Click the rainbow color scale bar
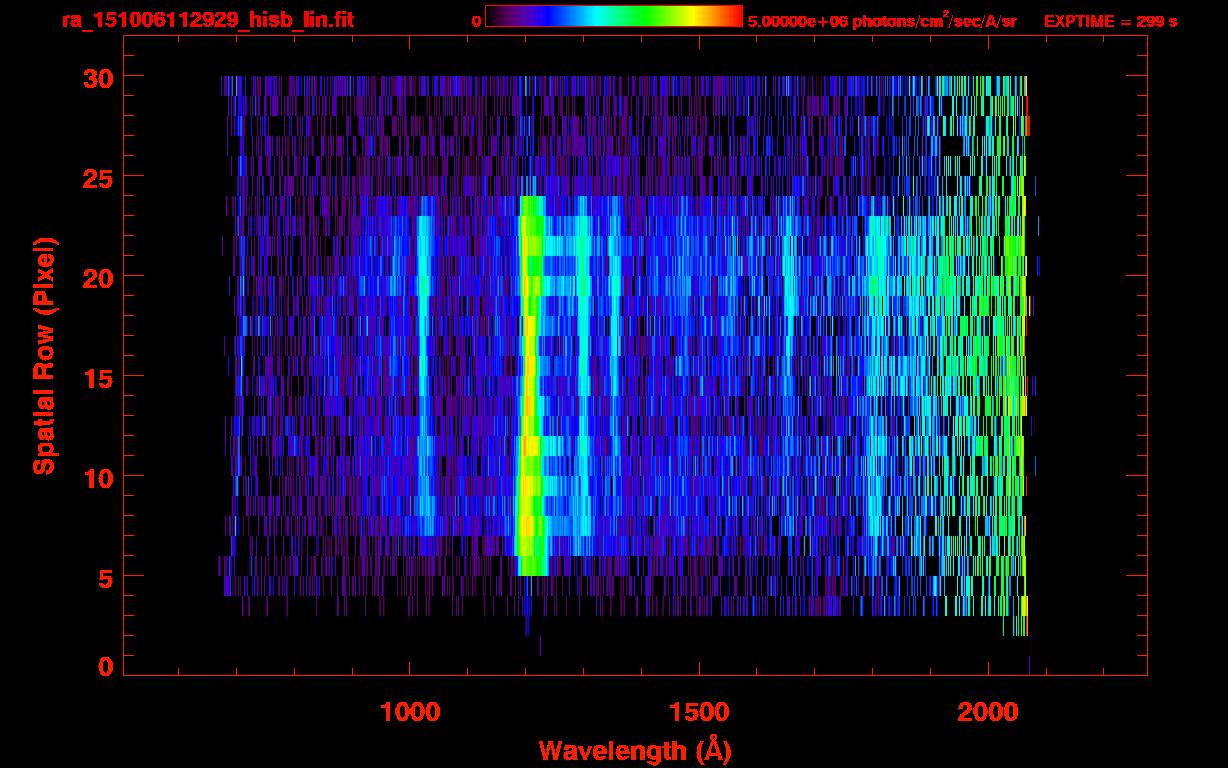Viewport: 1228px width, 768px height. point(613,17)
